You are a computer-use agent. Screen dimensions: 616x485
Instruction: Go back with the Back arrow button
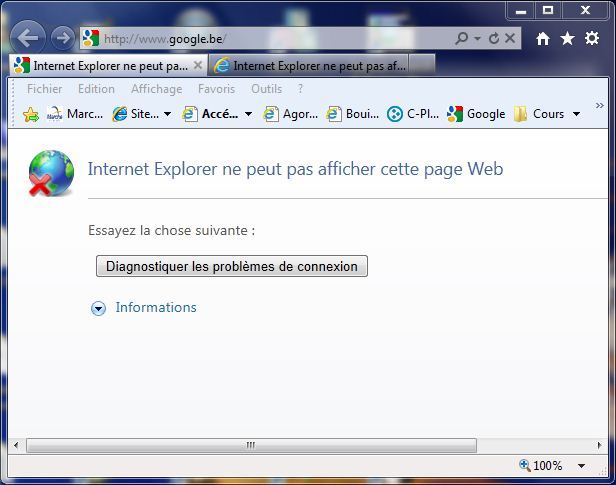tap(28, 38)
